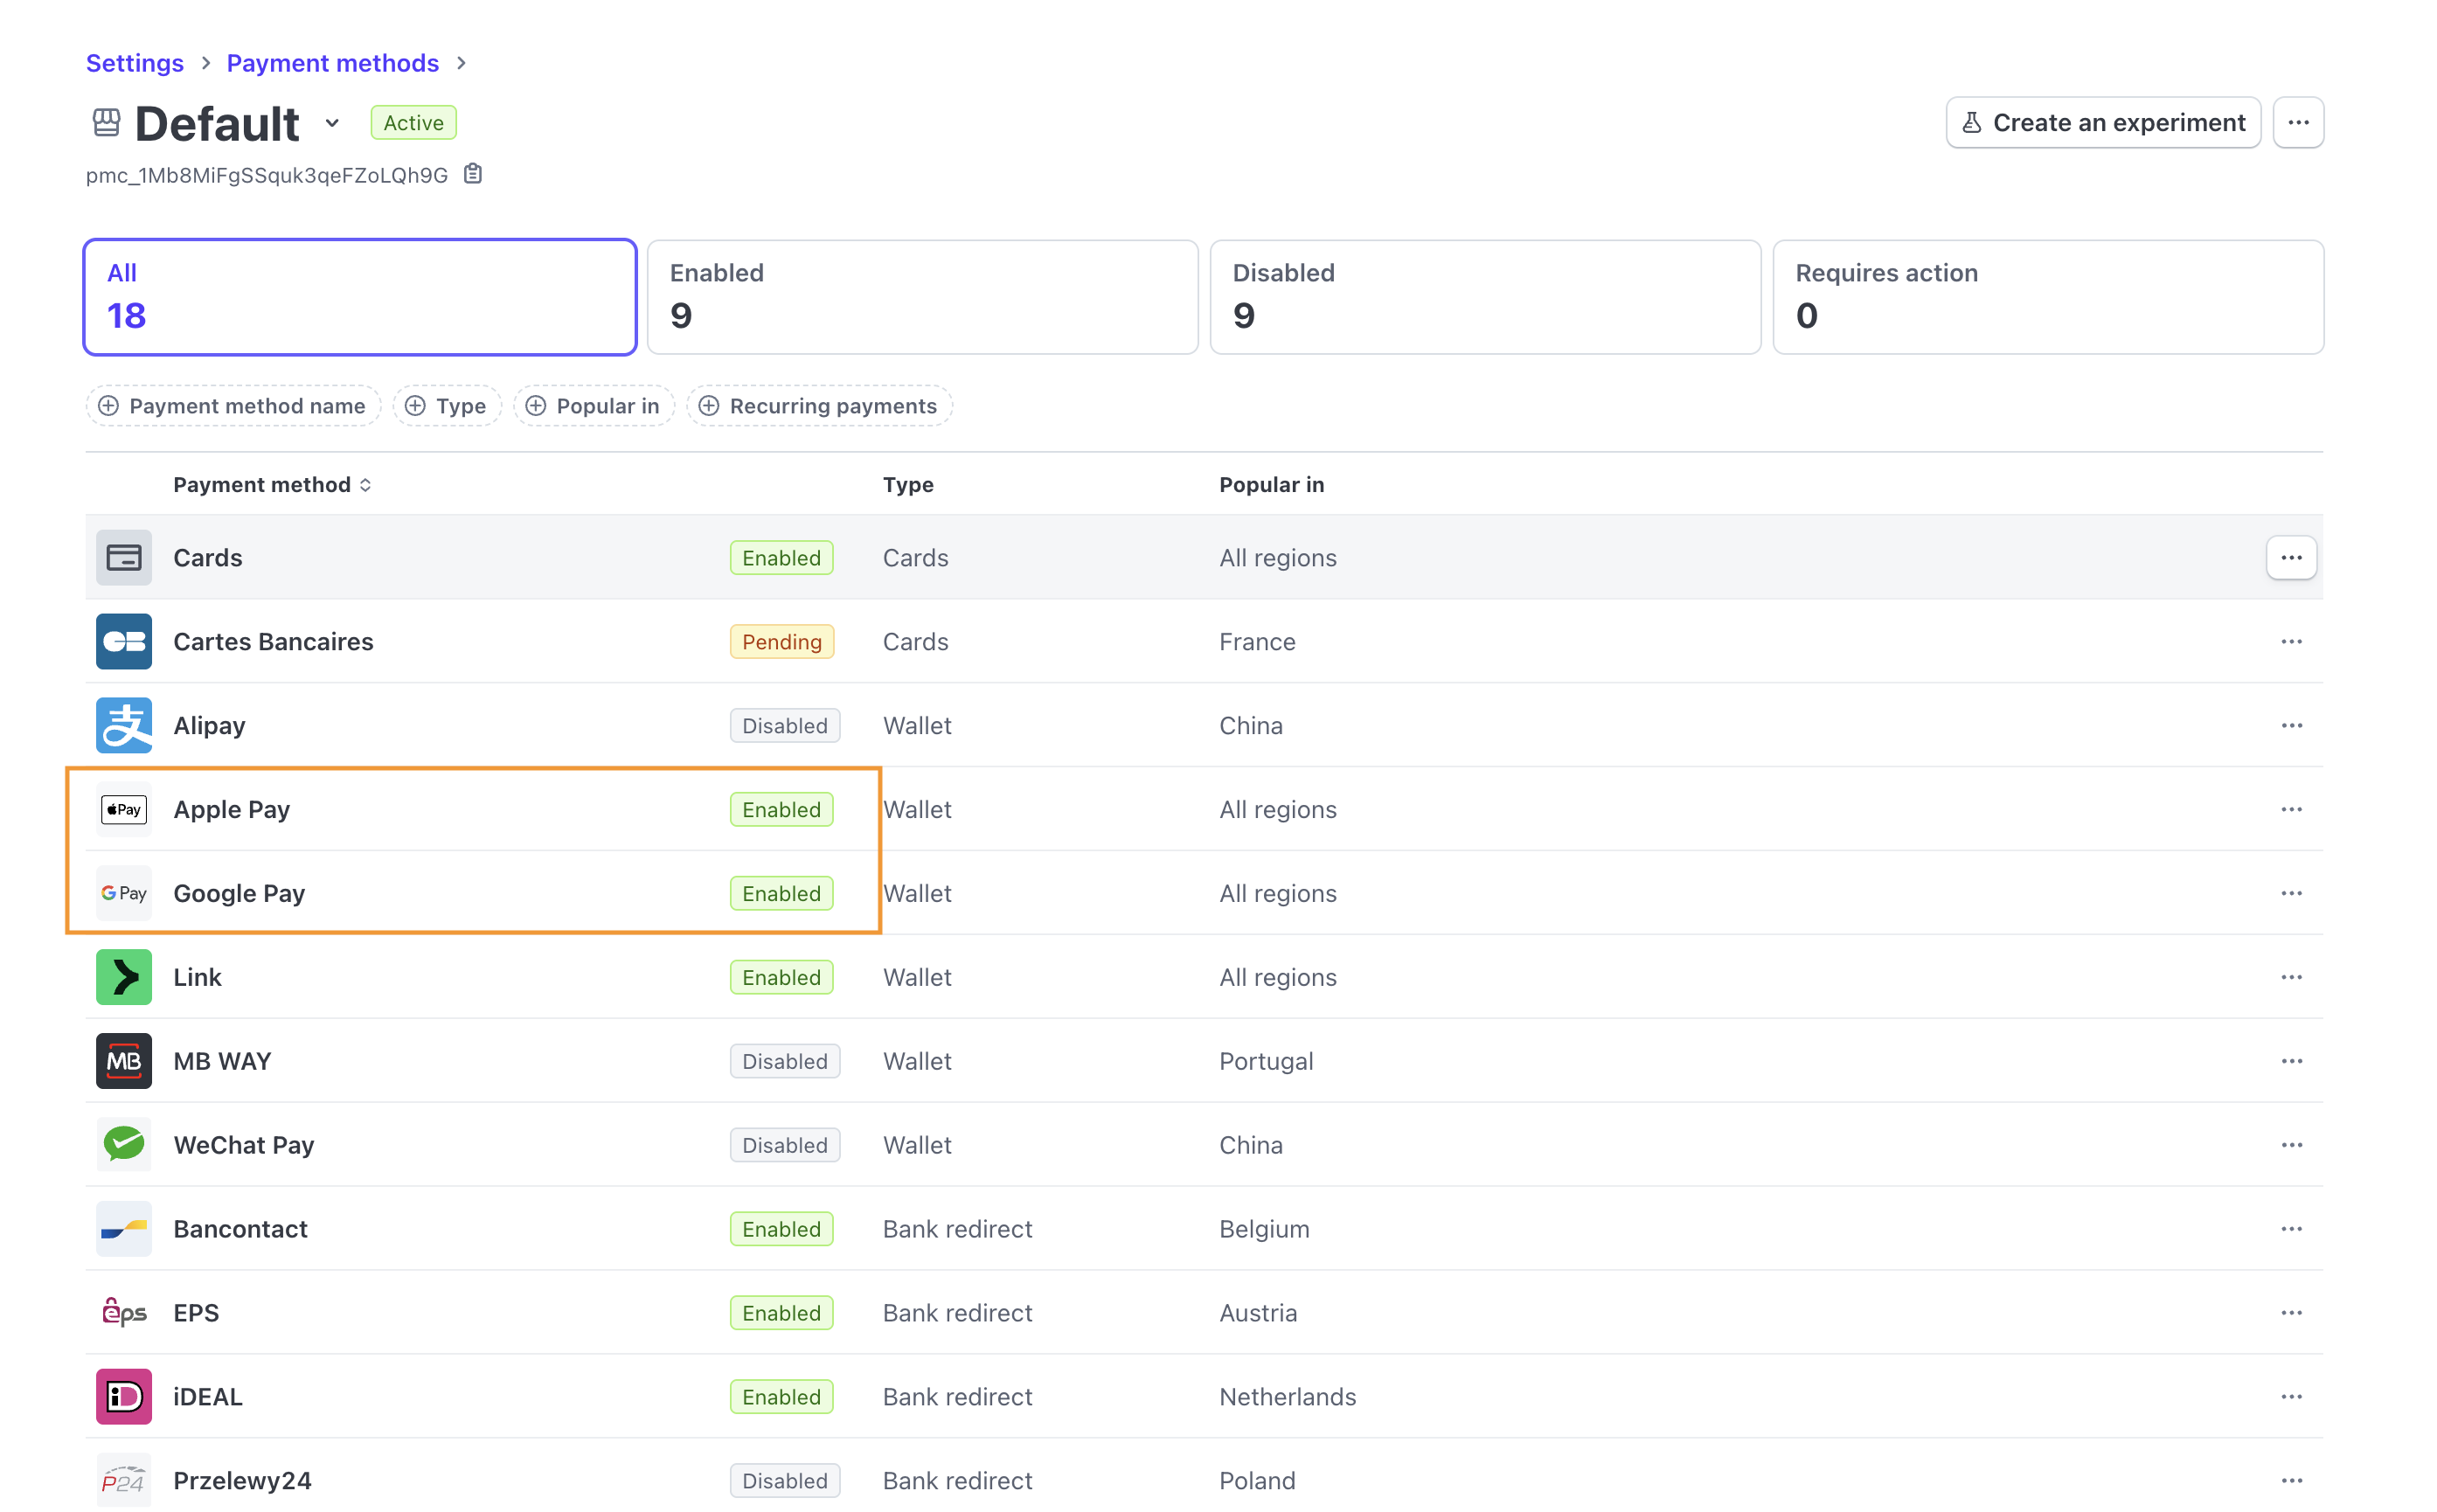
Task: Click the Create an experiment button
Action: [2102, 122]
